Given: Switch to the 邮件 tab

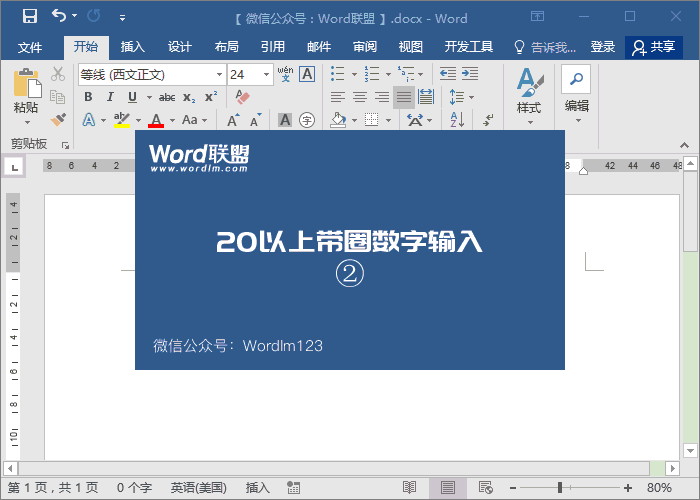Looking at the screenshot, I should 319,47.
